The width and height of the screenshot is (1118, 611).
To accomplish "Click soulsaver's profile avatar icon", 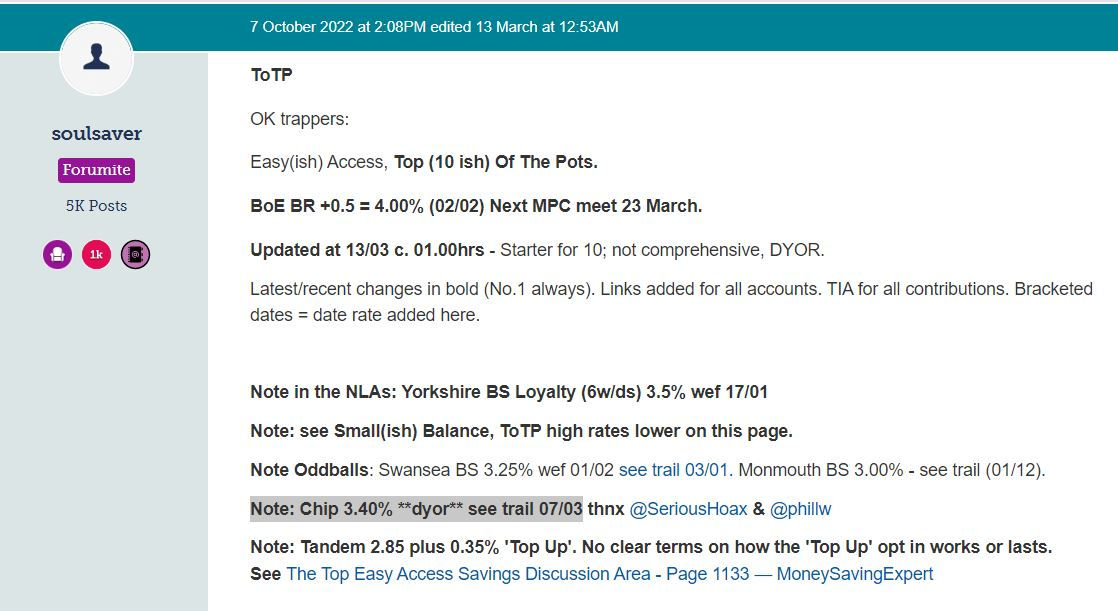I will point(96,58).
